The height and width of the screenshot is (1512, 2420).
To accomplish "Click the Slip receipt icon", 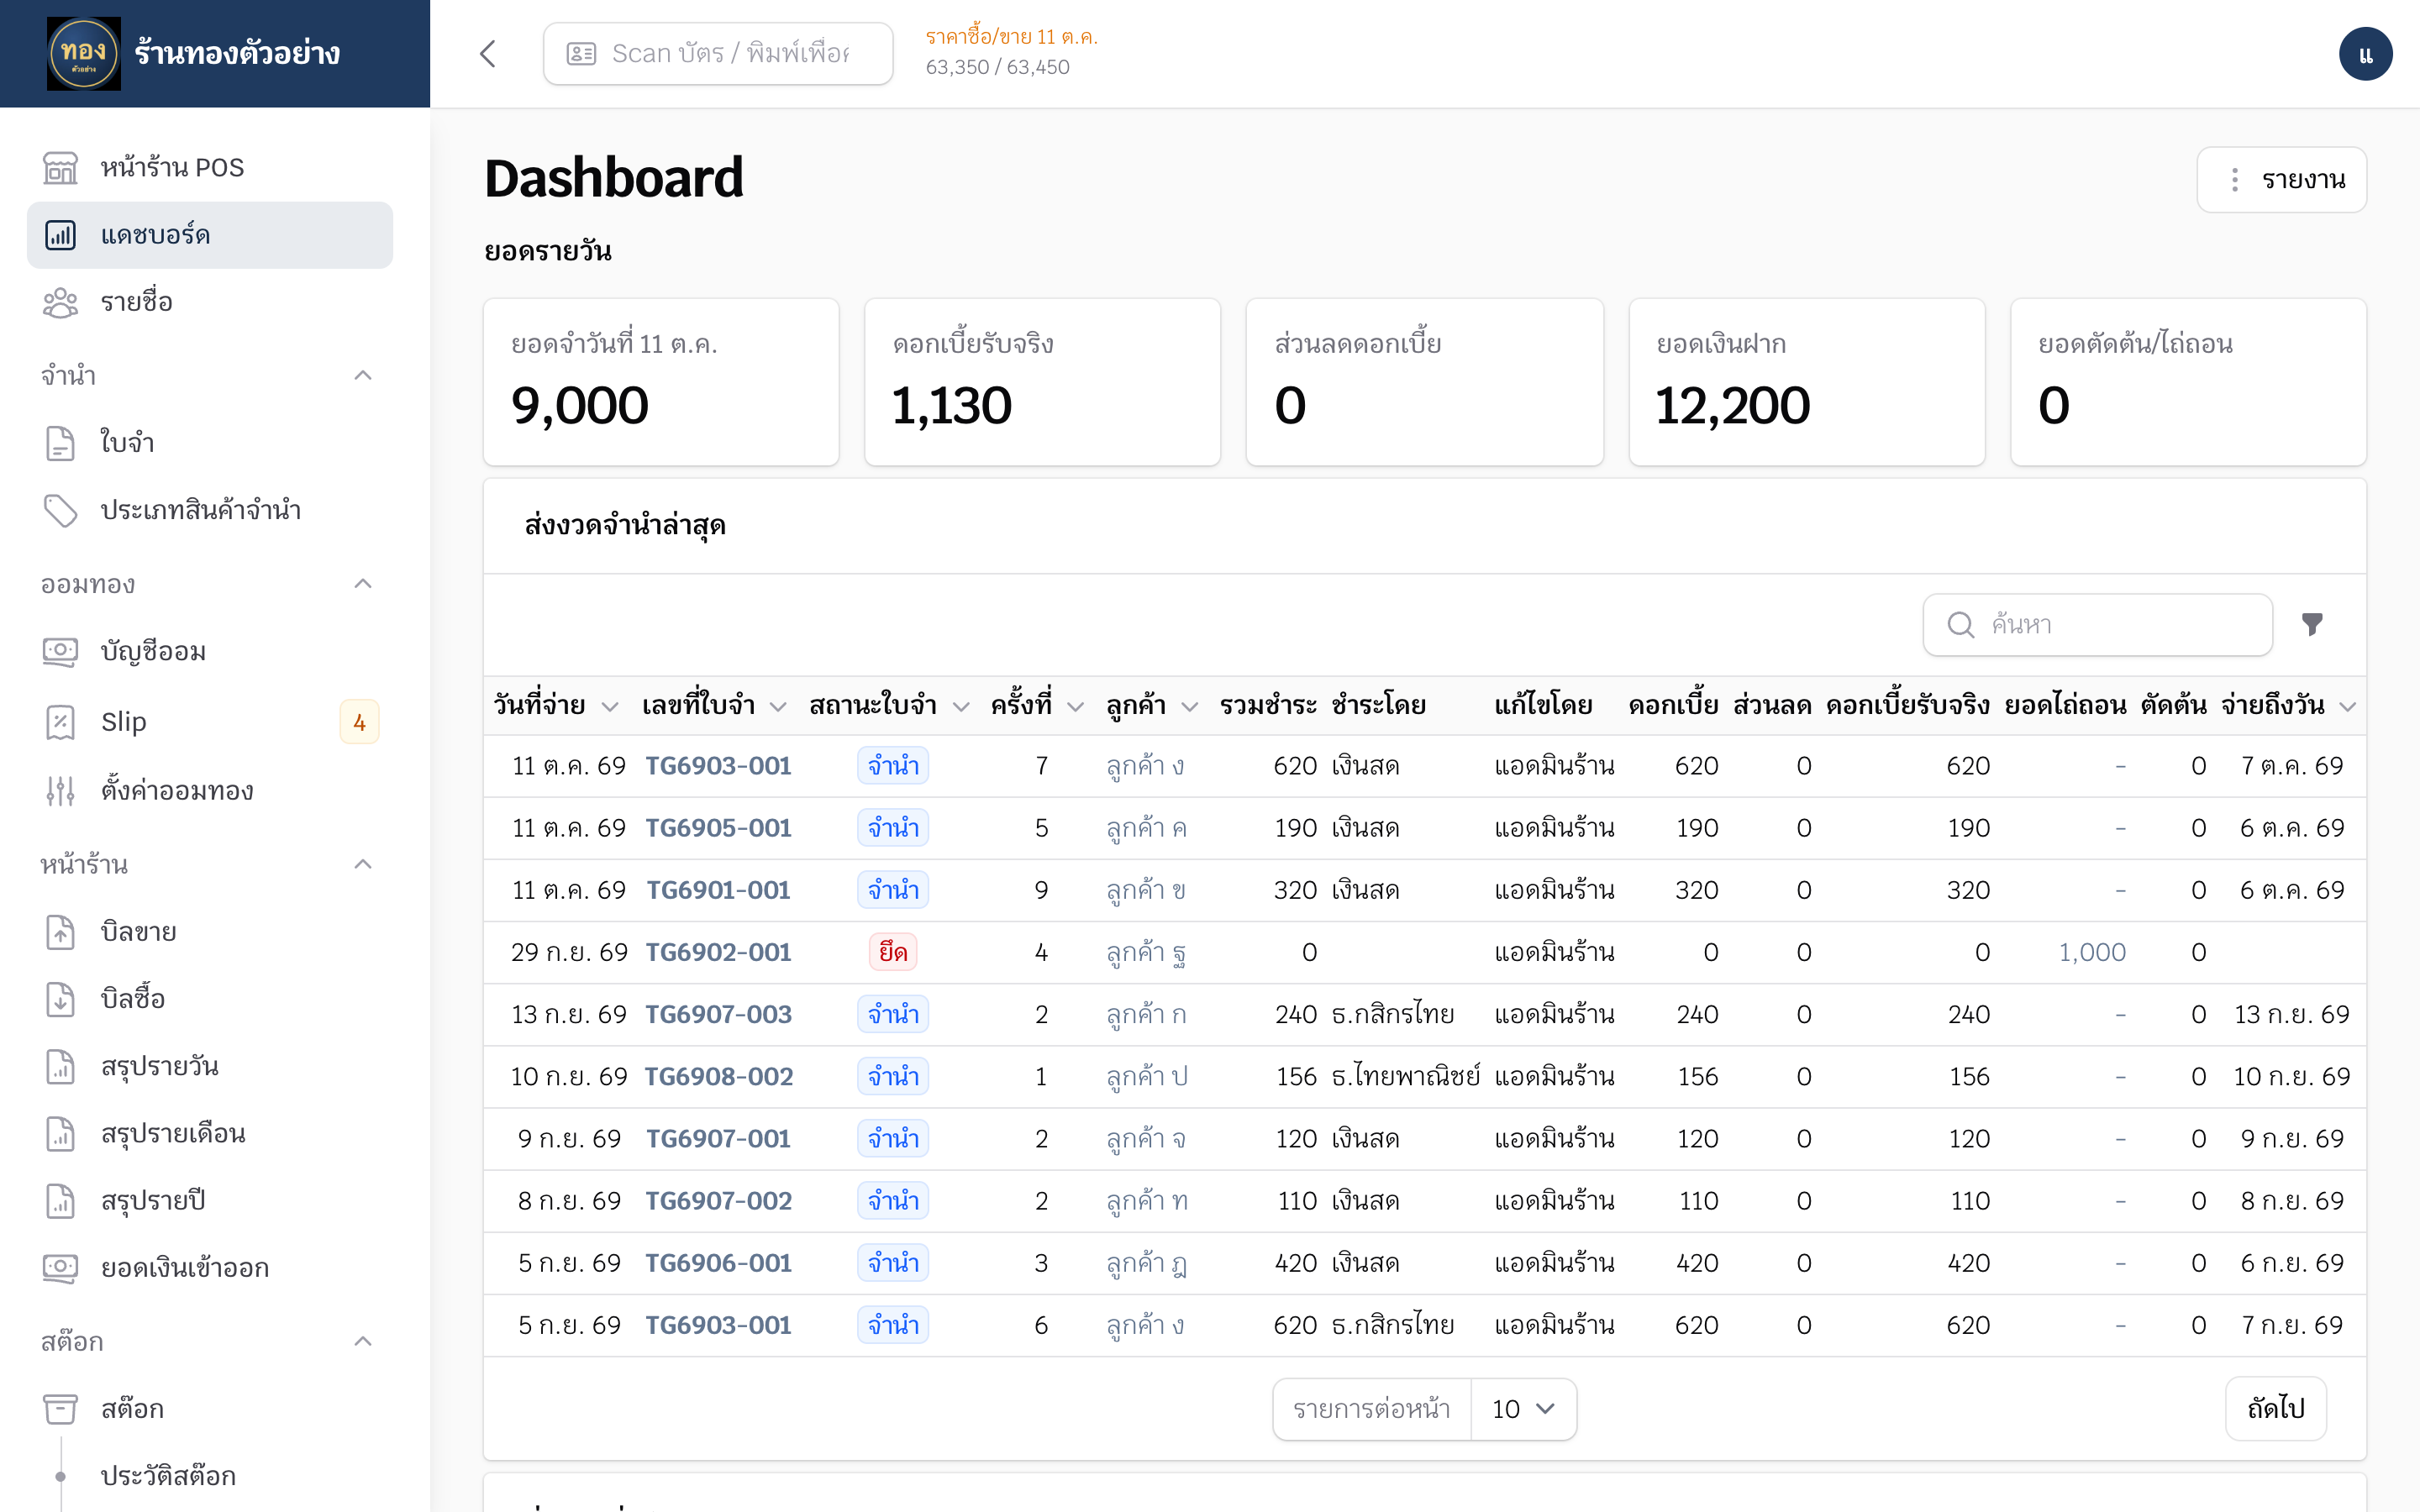I will pos(60,722).
